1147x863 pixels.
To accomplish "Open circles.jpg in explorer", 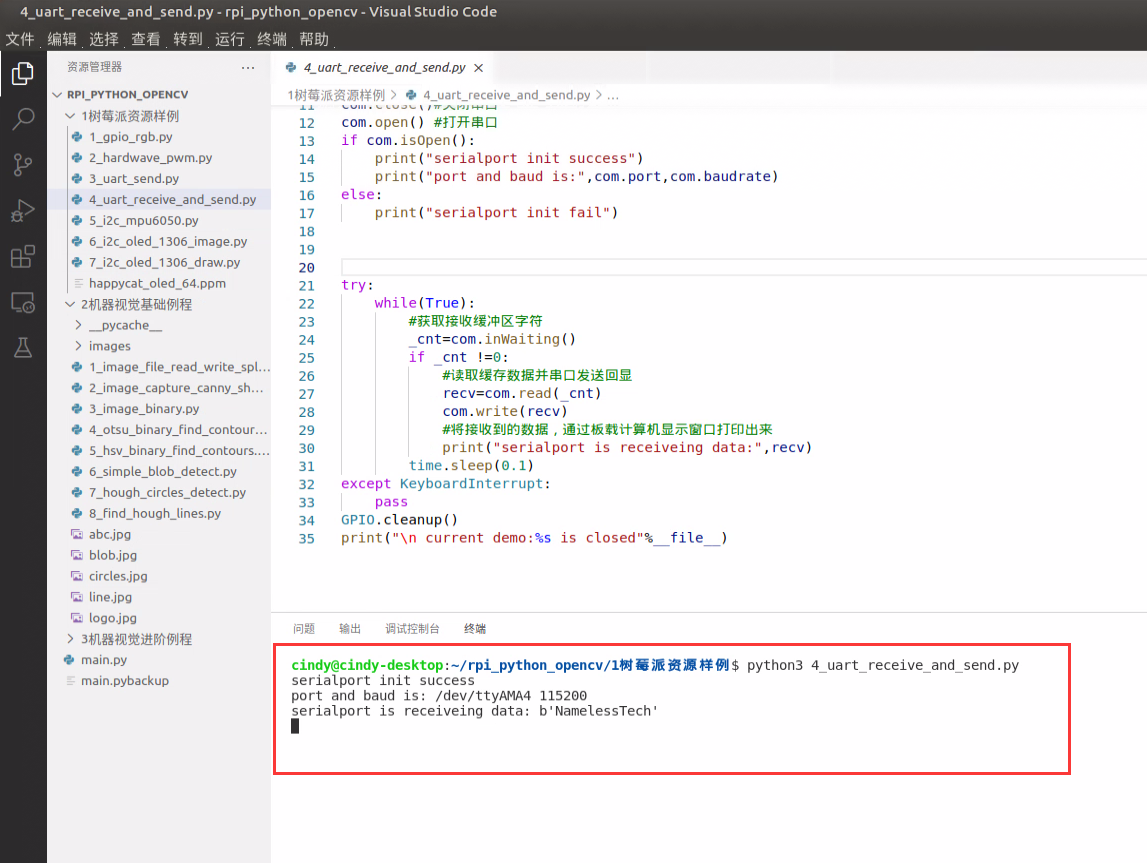I will point(118,576).
